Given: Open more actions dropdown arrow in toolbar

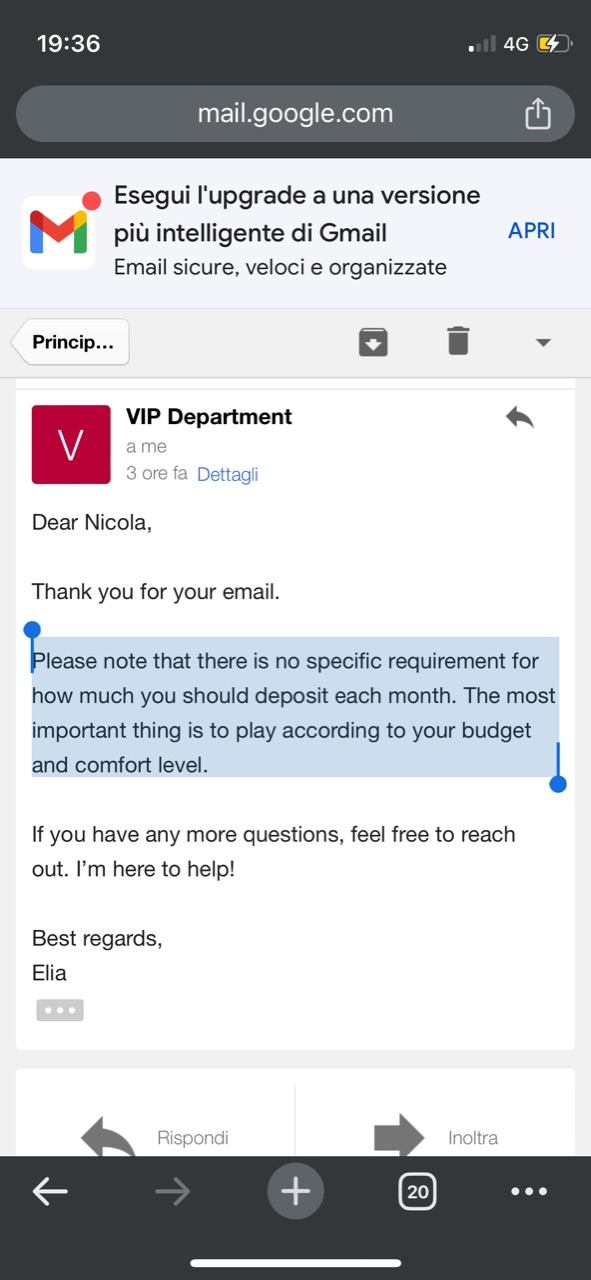Looking at the screenshot, I should click(543, 342).
